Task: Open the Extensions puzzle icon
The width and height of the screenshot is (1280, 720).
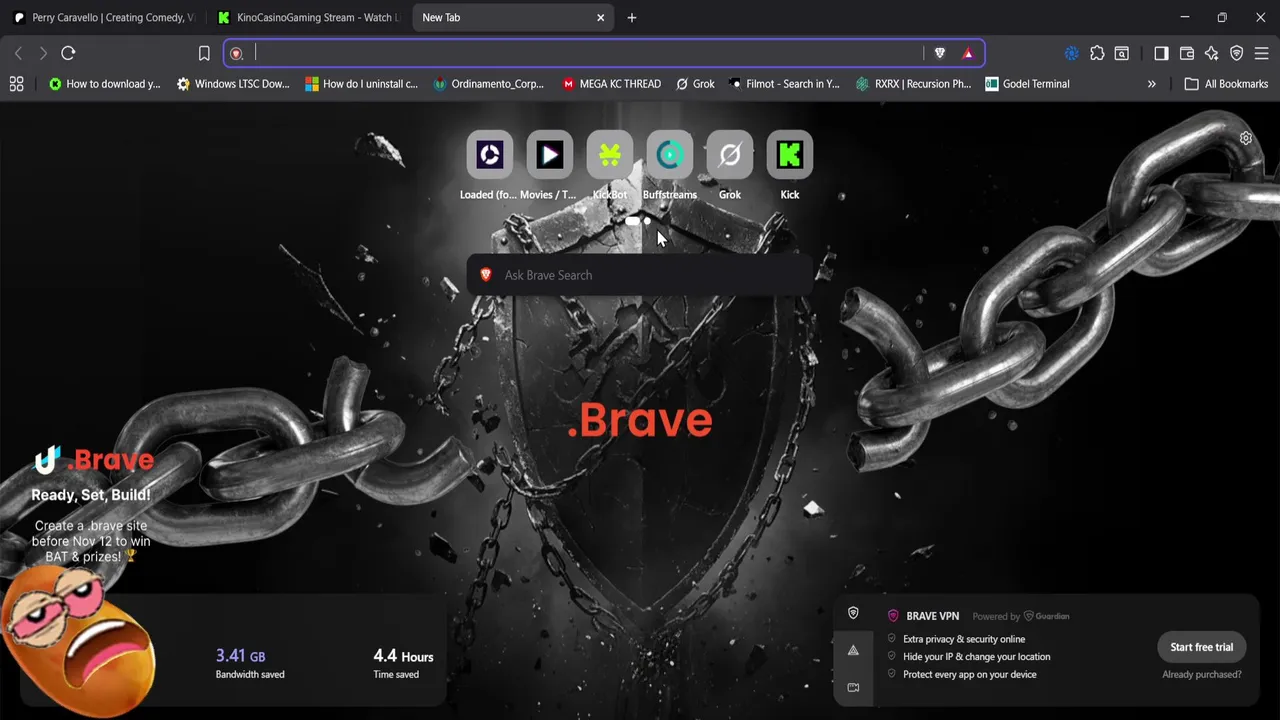Action: (x=1097, y=53)
